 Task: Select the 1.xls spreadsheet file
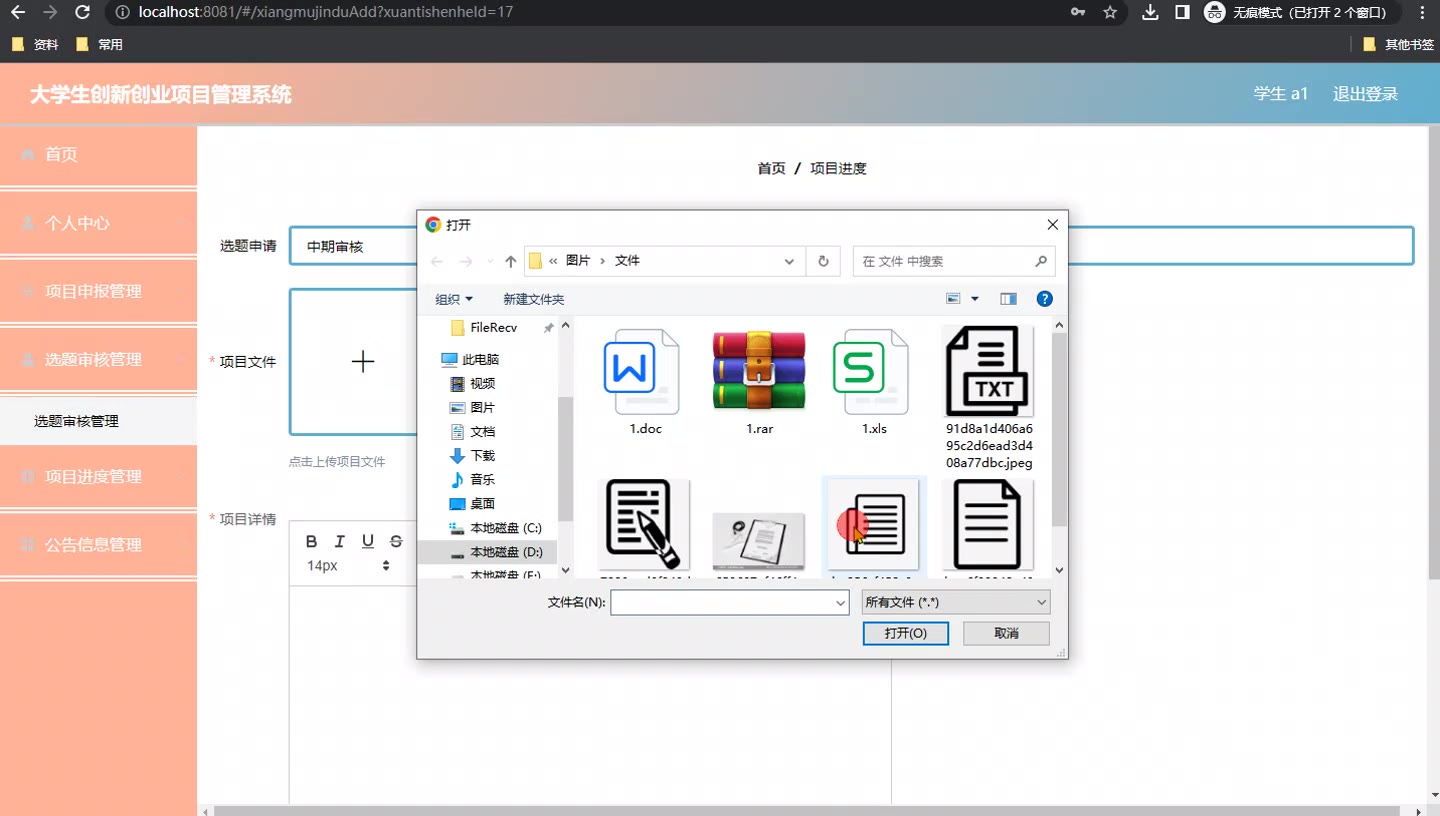[x=874, y=383]
